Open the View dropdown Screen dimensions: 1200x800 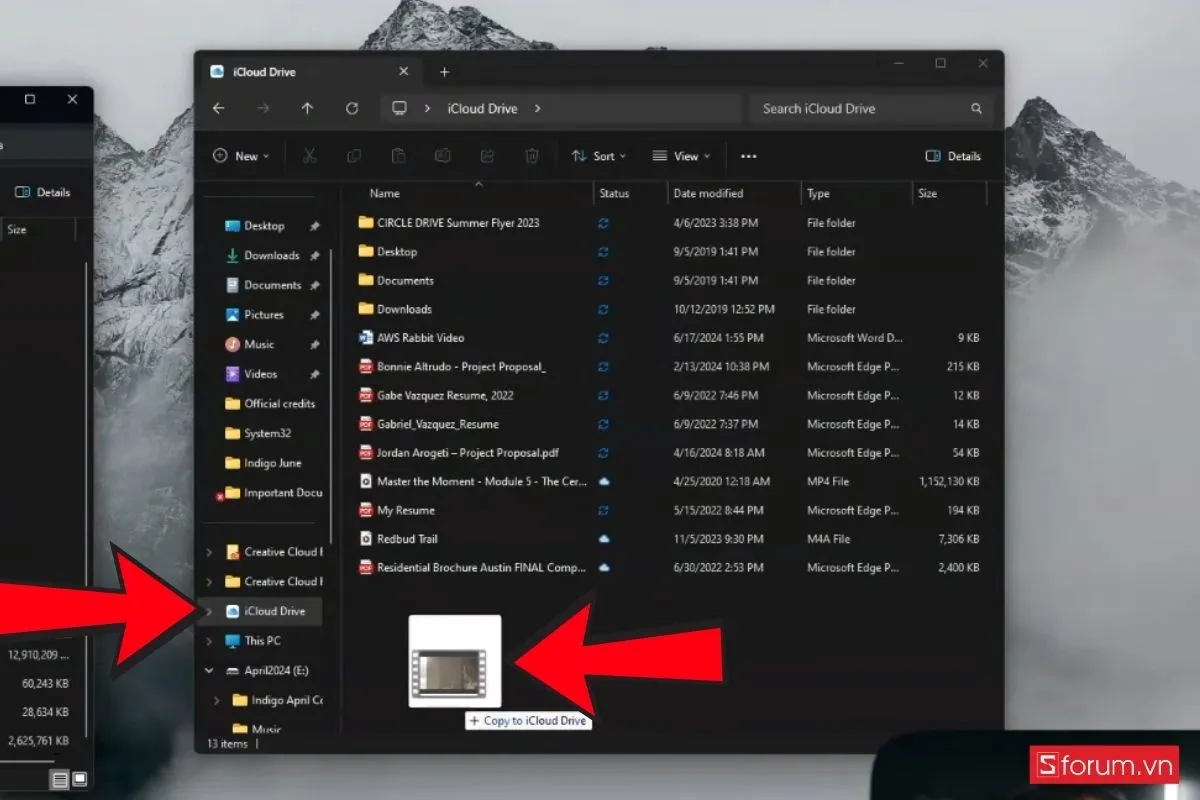tap(681, 156)
